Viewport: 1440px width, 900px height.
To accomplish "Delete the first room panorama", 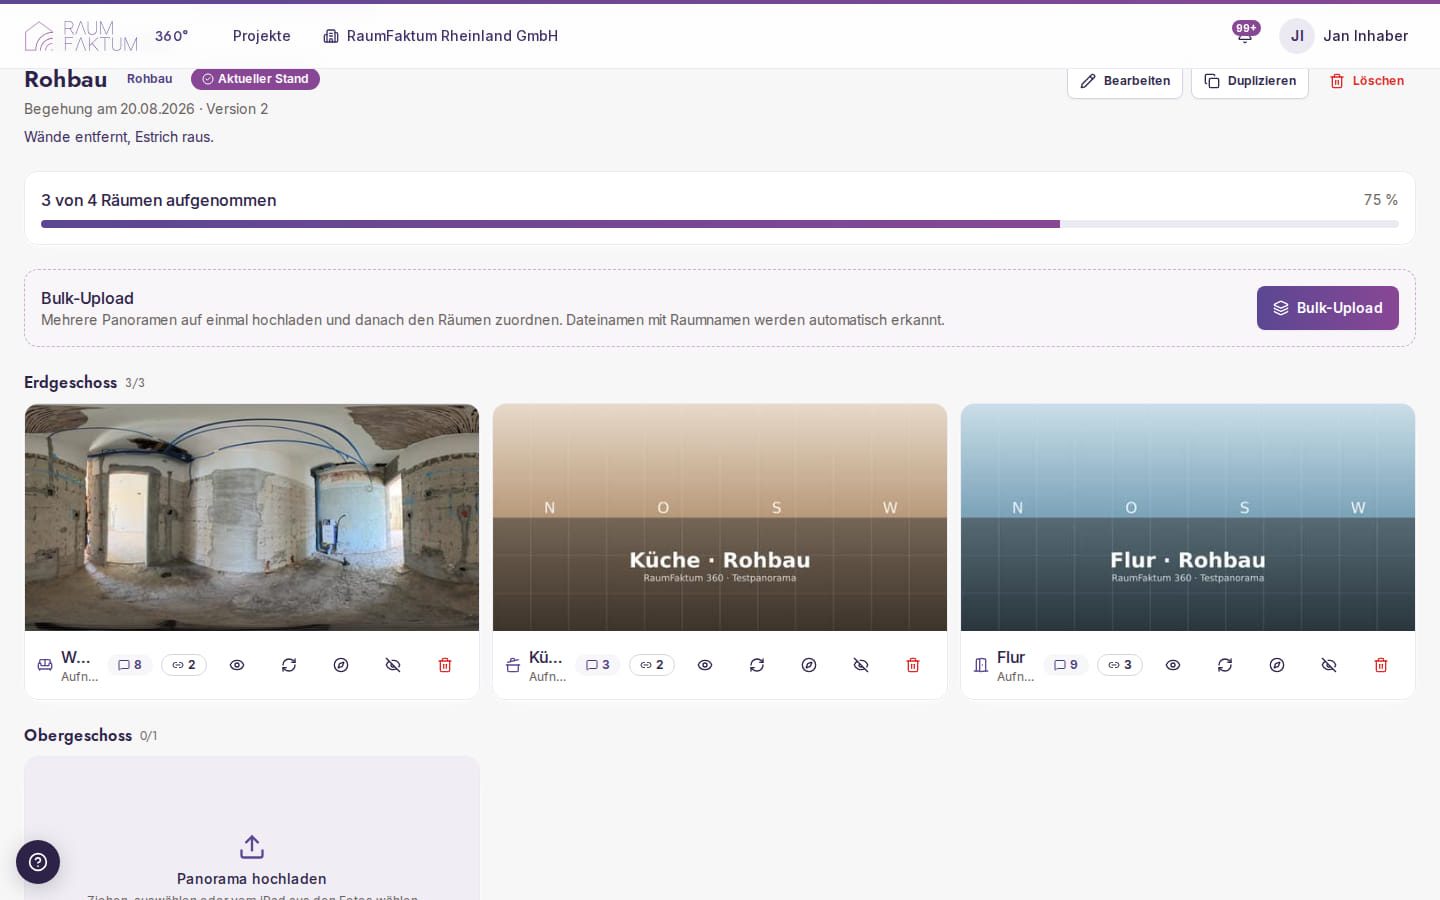I will [445, 665].
